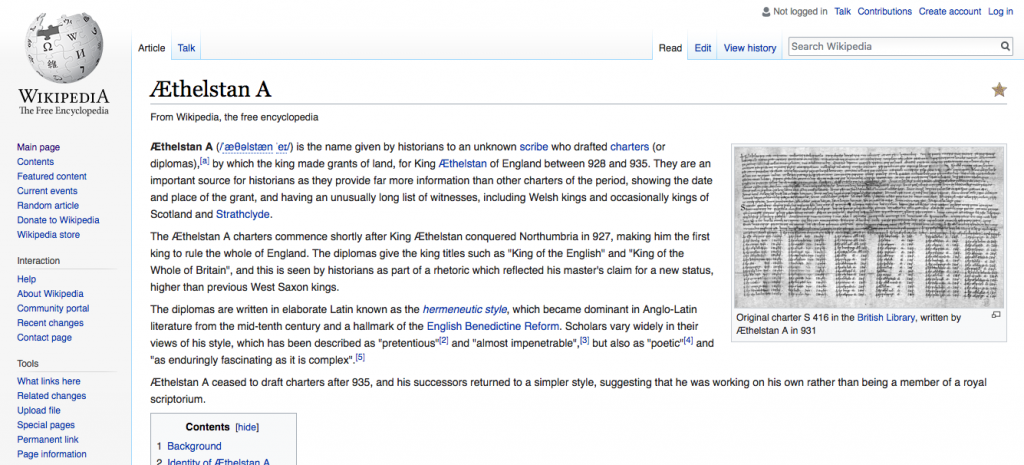Open the hermeneutic style link
This screenshot has width=1024, height=465.
point(464,309)
